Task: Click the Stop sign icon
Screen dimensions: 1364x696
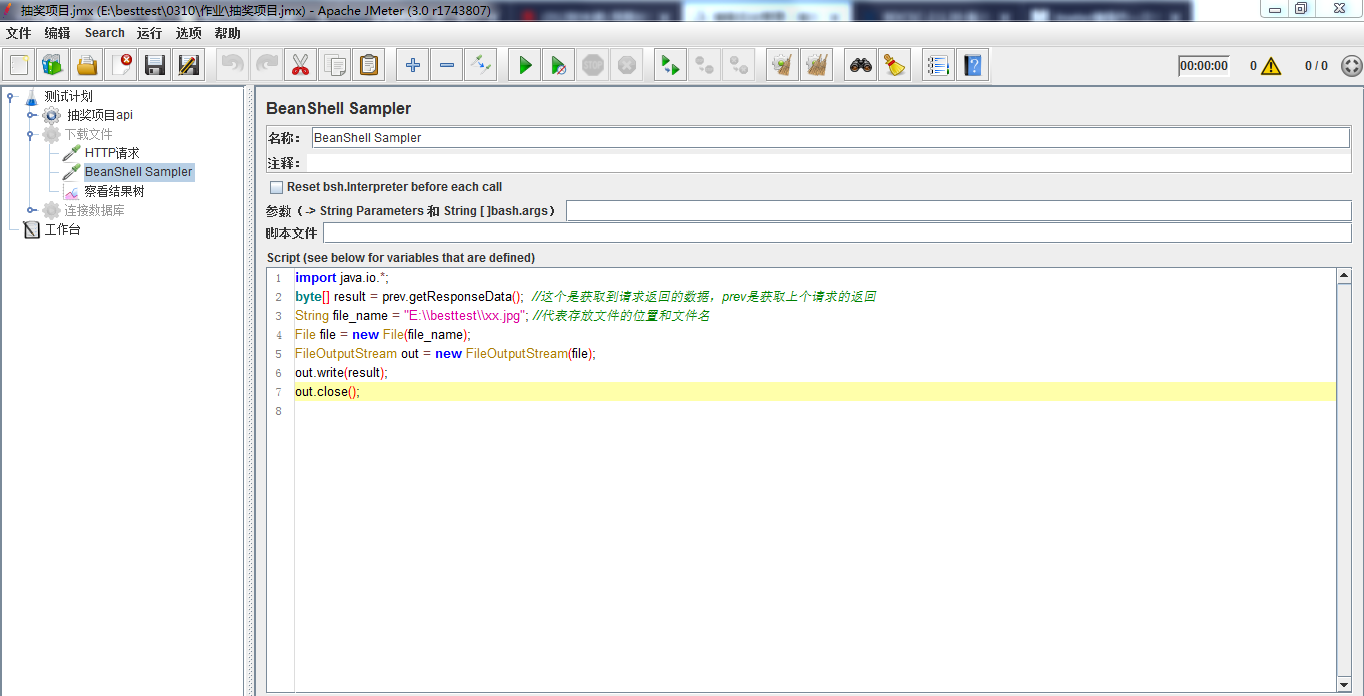Action: [593, 66]
